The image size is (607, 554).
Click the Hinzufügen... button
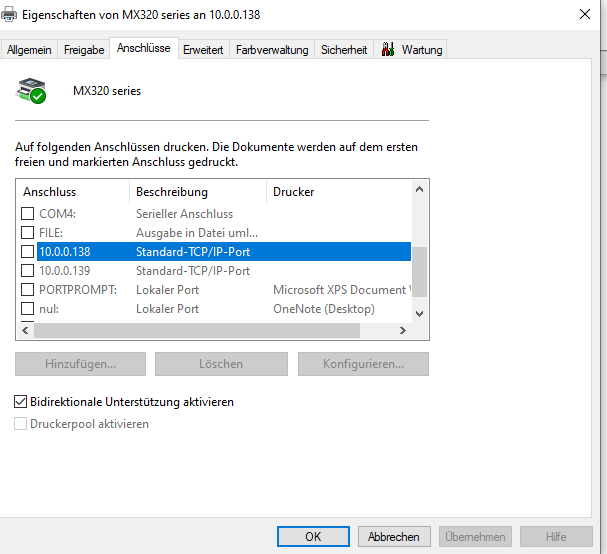coord(81,364)
